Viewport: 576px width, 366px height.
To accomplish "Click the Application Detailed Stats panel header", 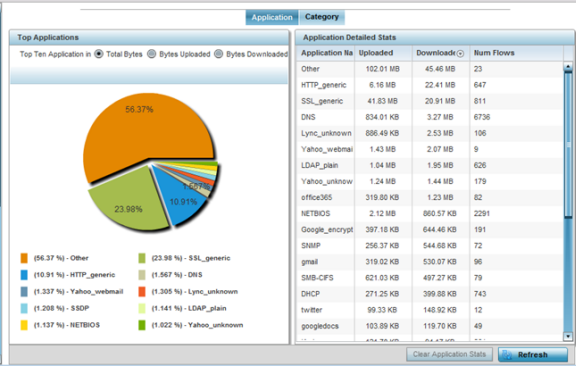I will 434,37.
